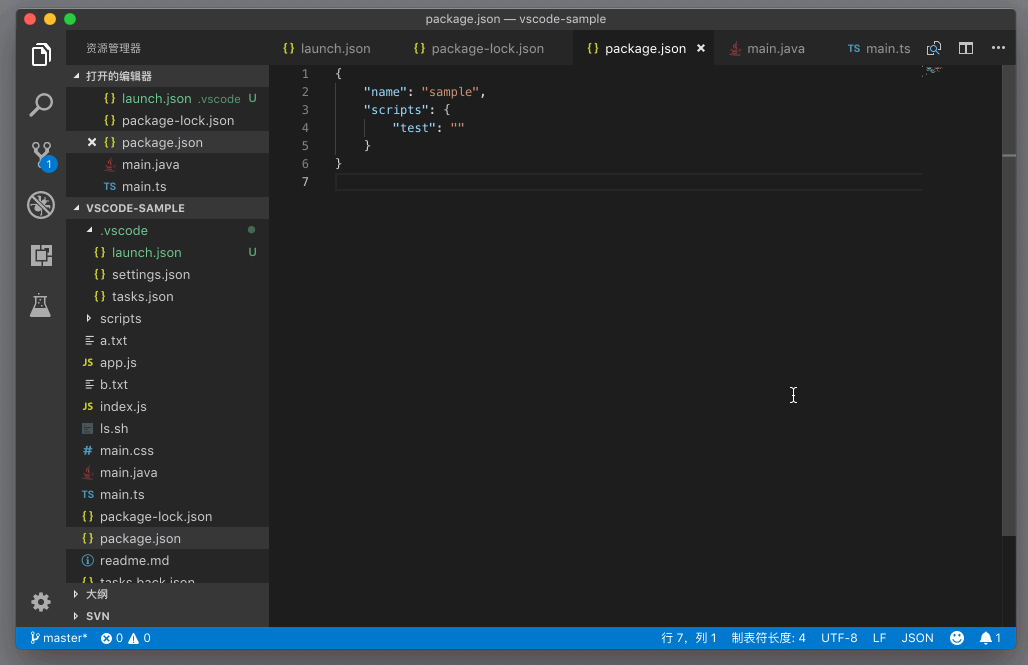Click the Manage gear icon
This screenshot has height=665, width=1028.
[x=41, y=601]
